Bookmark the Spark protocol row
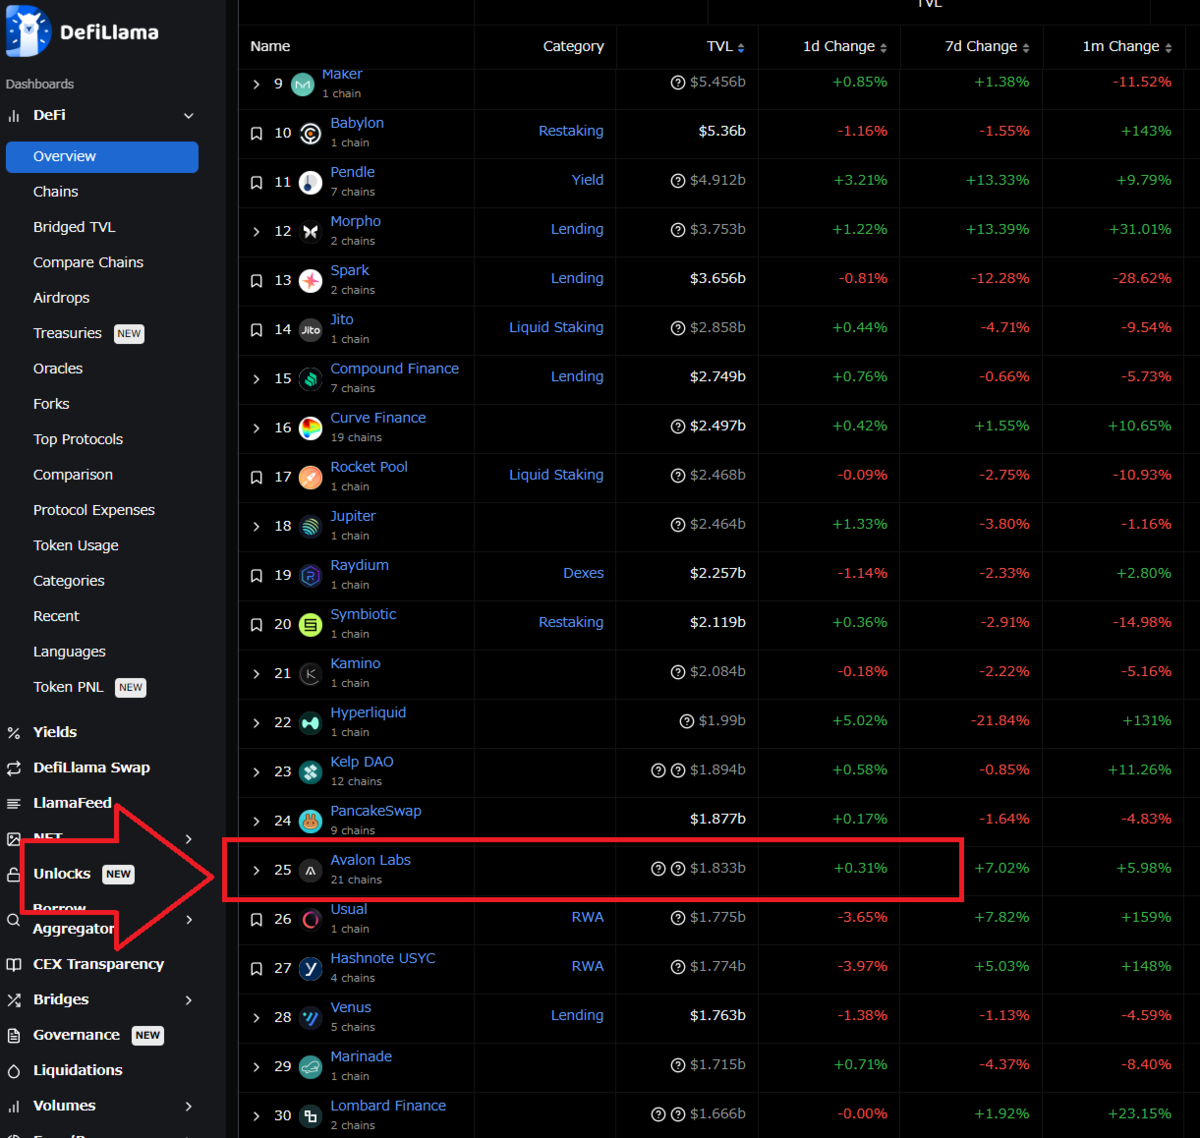Screen dimensions: 1200x1138 pyautogui.click(x=257, y=280)
